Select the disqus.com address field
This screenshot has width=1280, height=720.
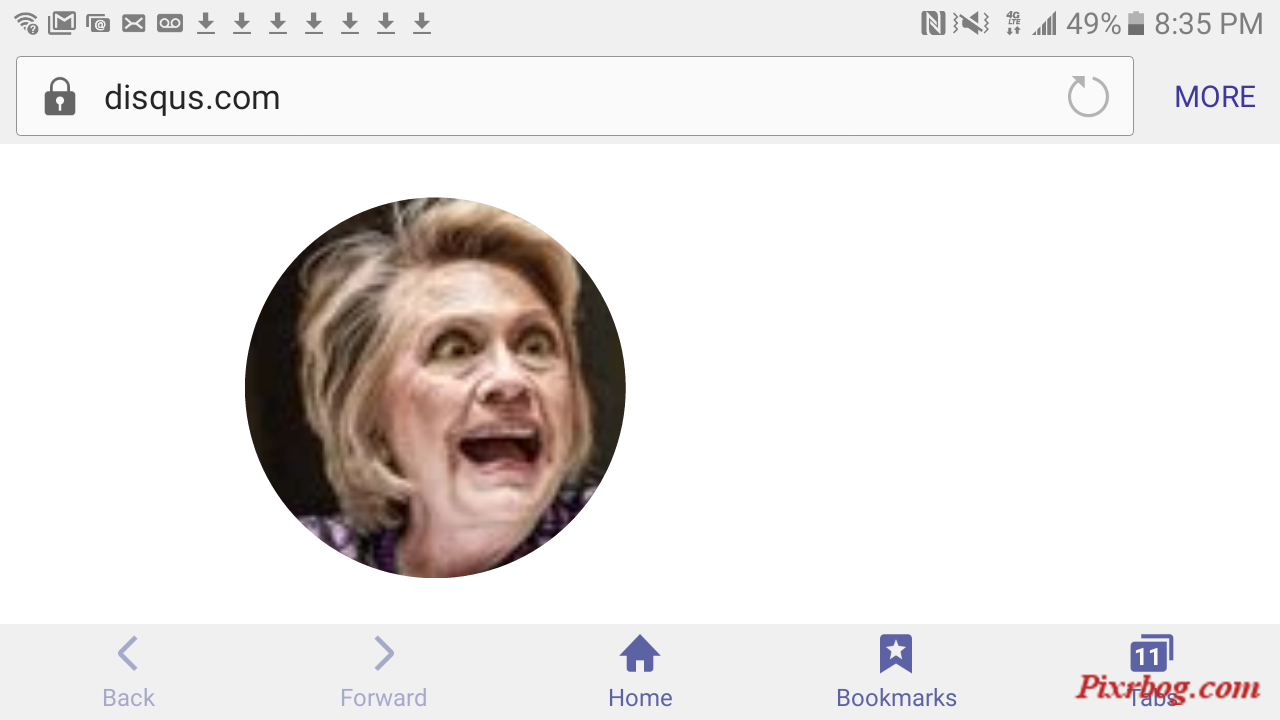click(575, 96)
